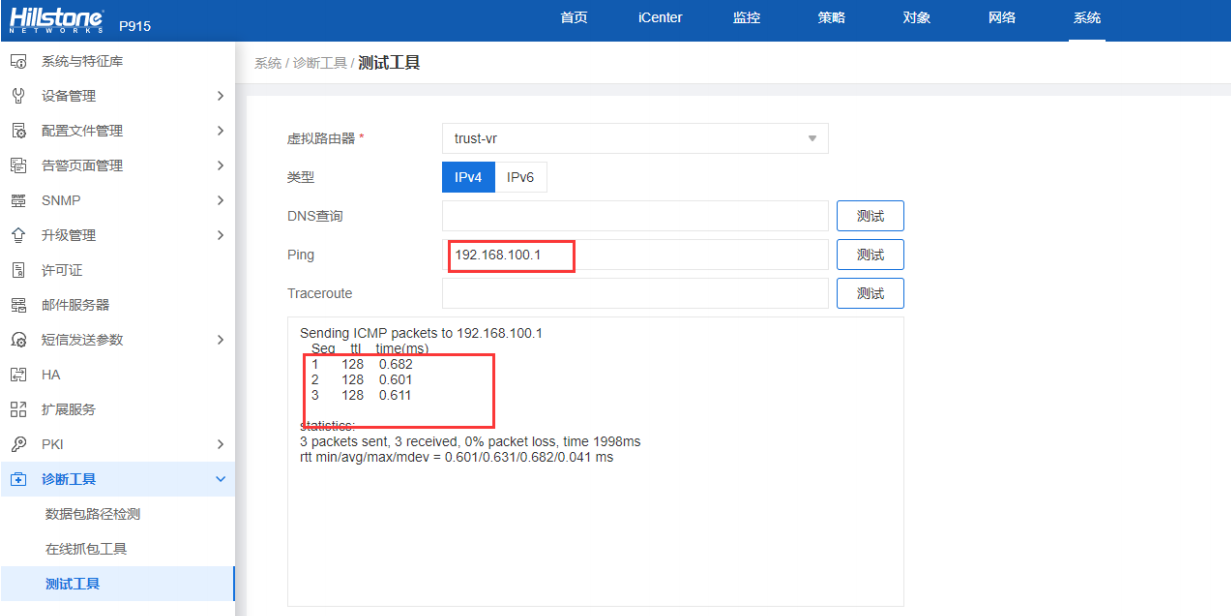Click the 测试 button for DNS查询
The image size is (1231, 616).
[870, 216]
